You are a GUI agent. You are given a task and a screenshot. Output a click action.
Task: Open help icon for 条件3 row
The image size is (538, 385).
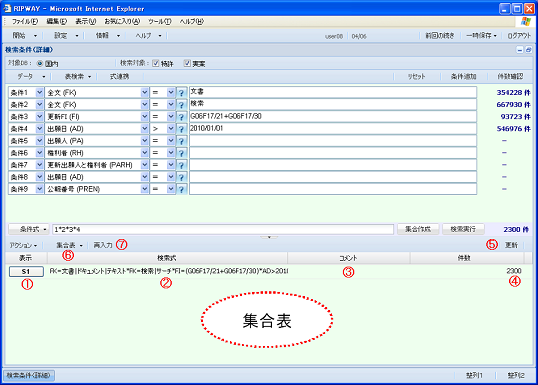click(x=182, y=117)
